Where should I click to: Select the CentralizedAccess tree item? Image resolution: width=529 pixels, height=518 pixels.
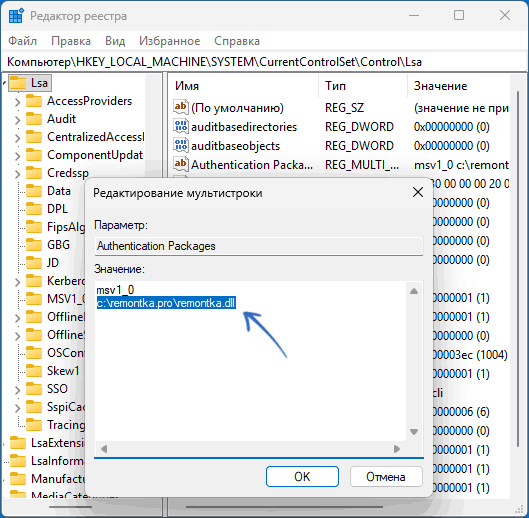pos(96,137)
